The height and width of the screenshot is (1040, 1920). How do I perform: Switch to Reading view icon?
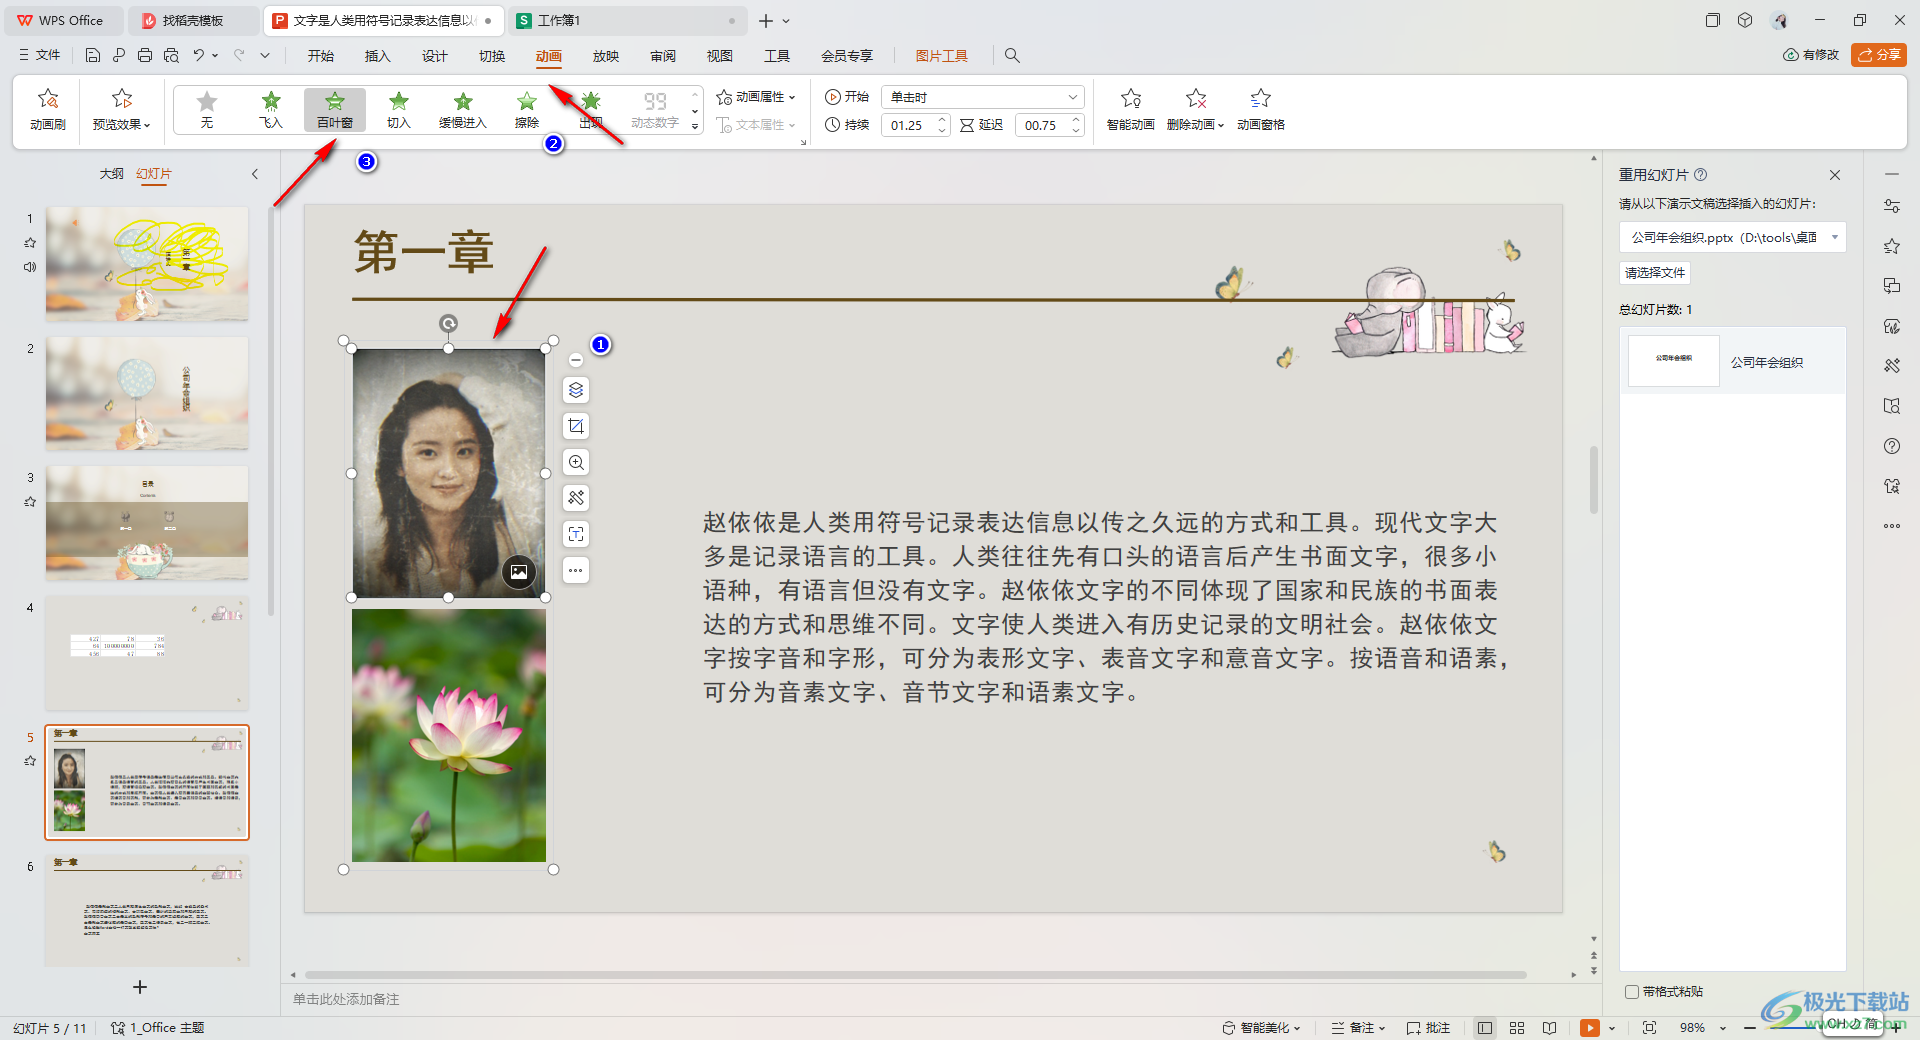point(1549,1028)
